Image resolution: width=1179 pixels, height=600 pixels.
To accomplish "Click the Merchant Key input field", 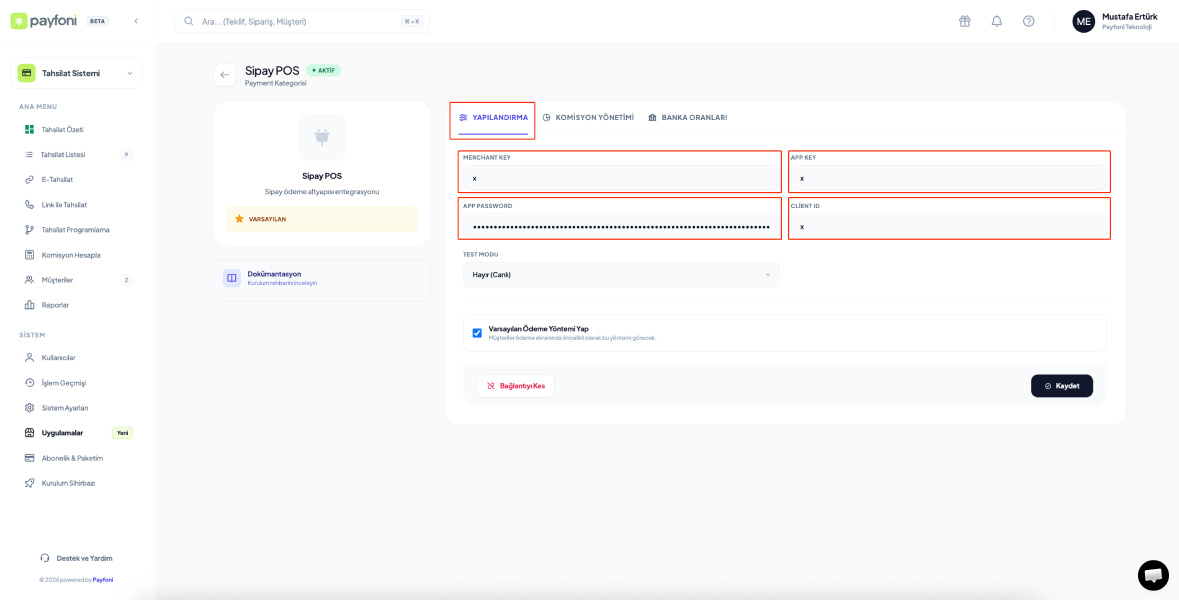I will (620, 178).
